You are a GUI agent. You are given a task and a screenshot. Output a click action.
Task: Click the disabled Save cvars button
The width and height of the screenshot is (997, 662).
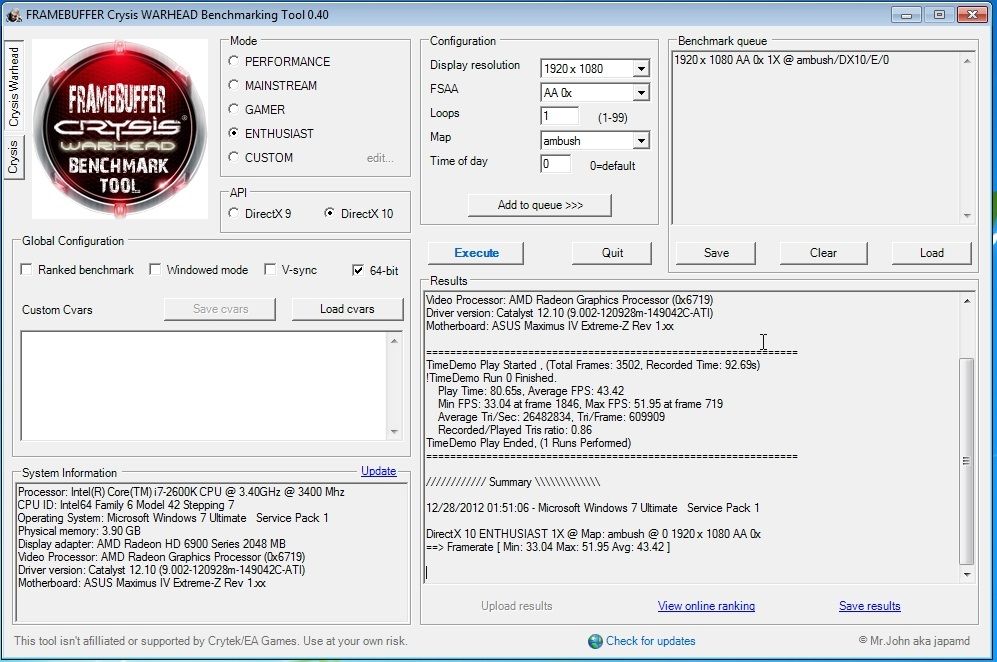[220, 309]
